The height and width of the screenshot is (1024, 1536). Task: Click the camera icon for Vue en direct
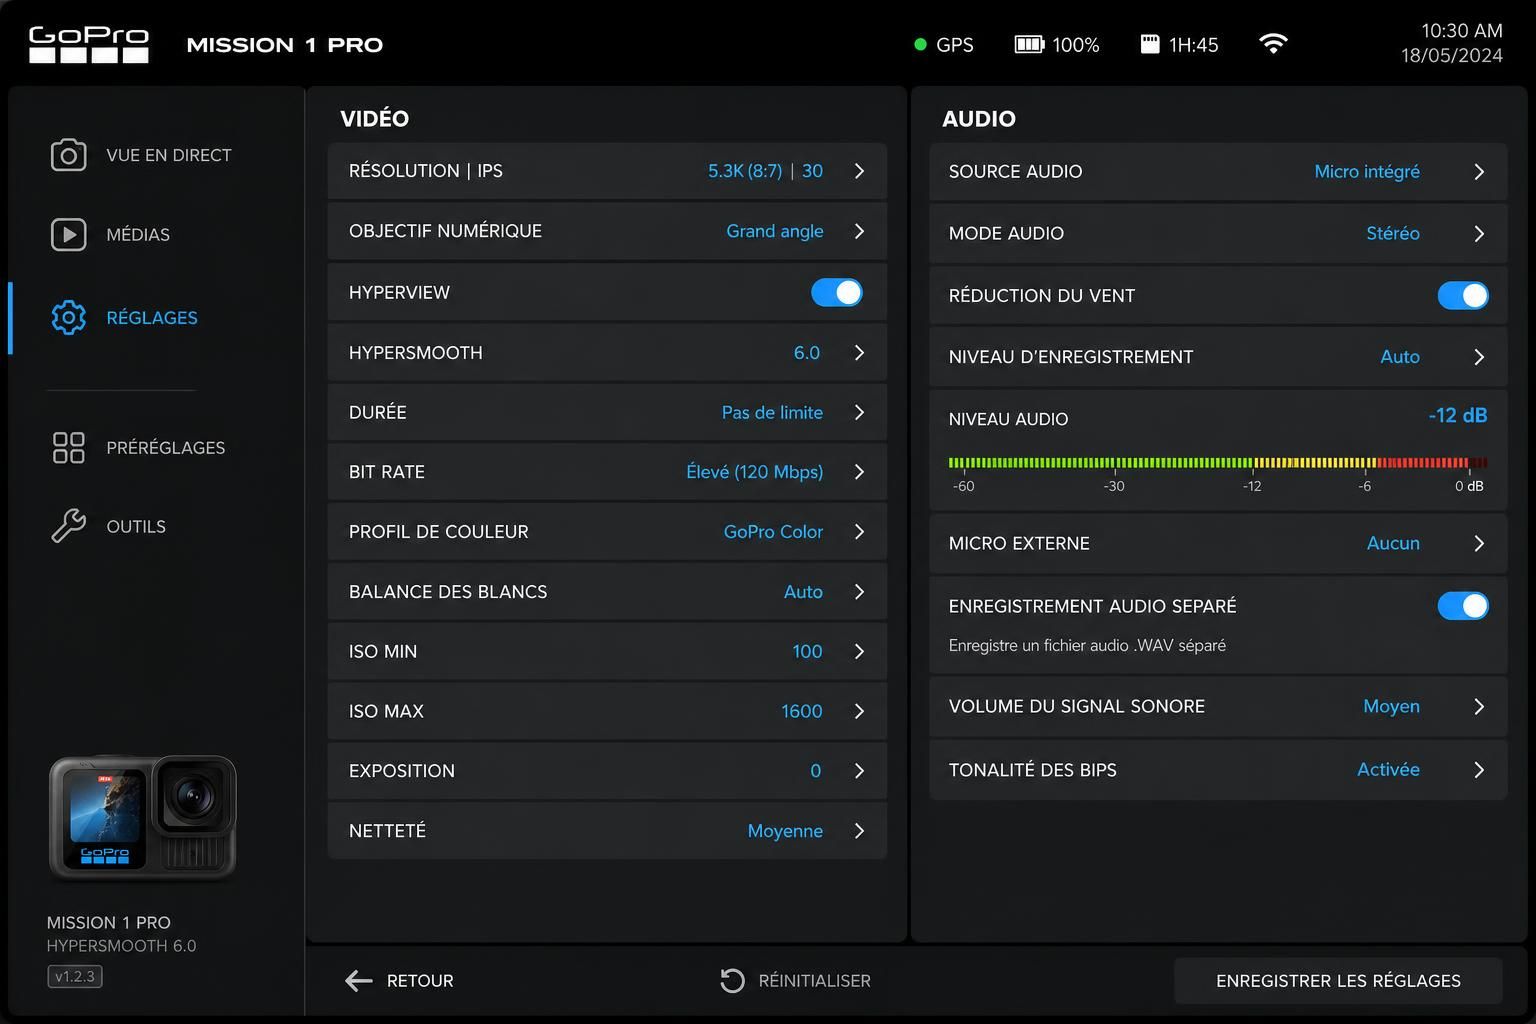click(x=69, y=155)
